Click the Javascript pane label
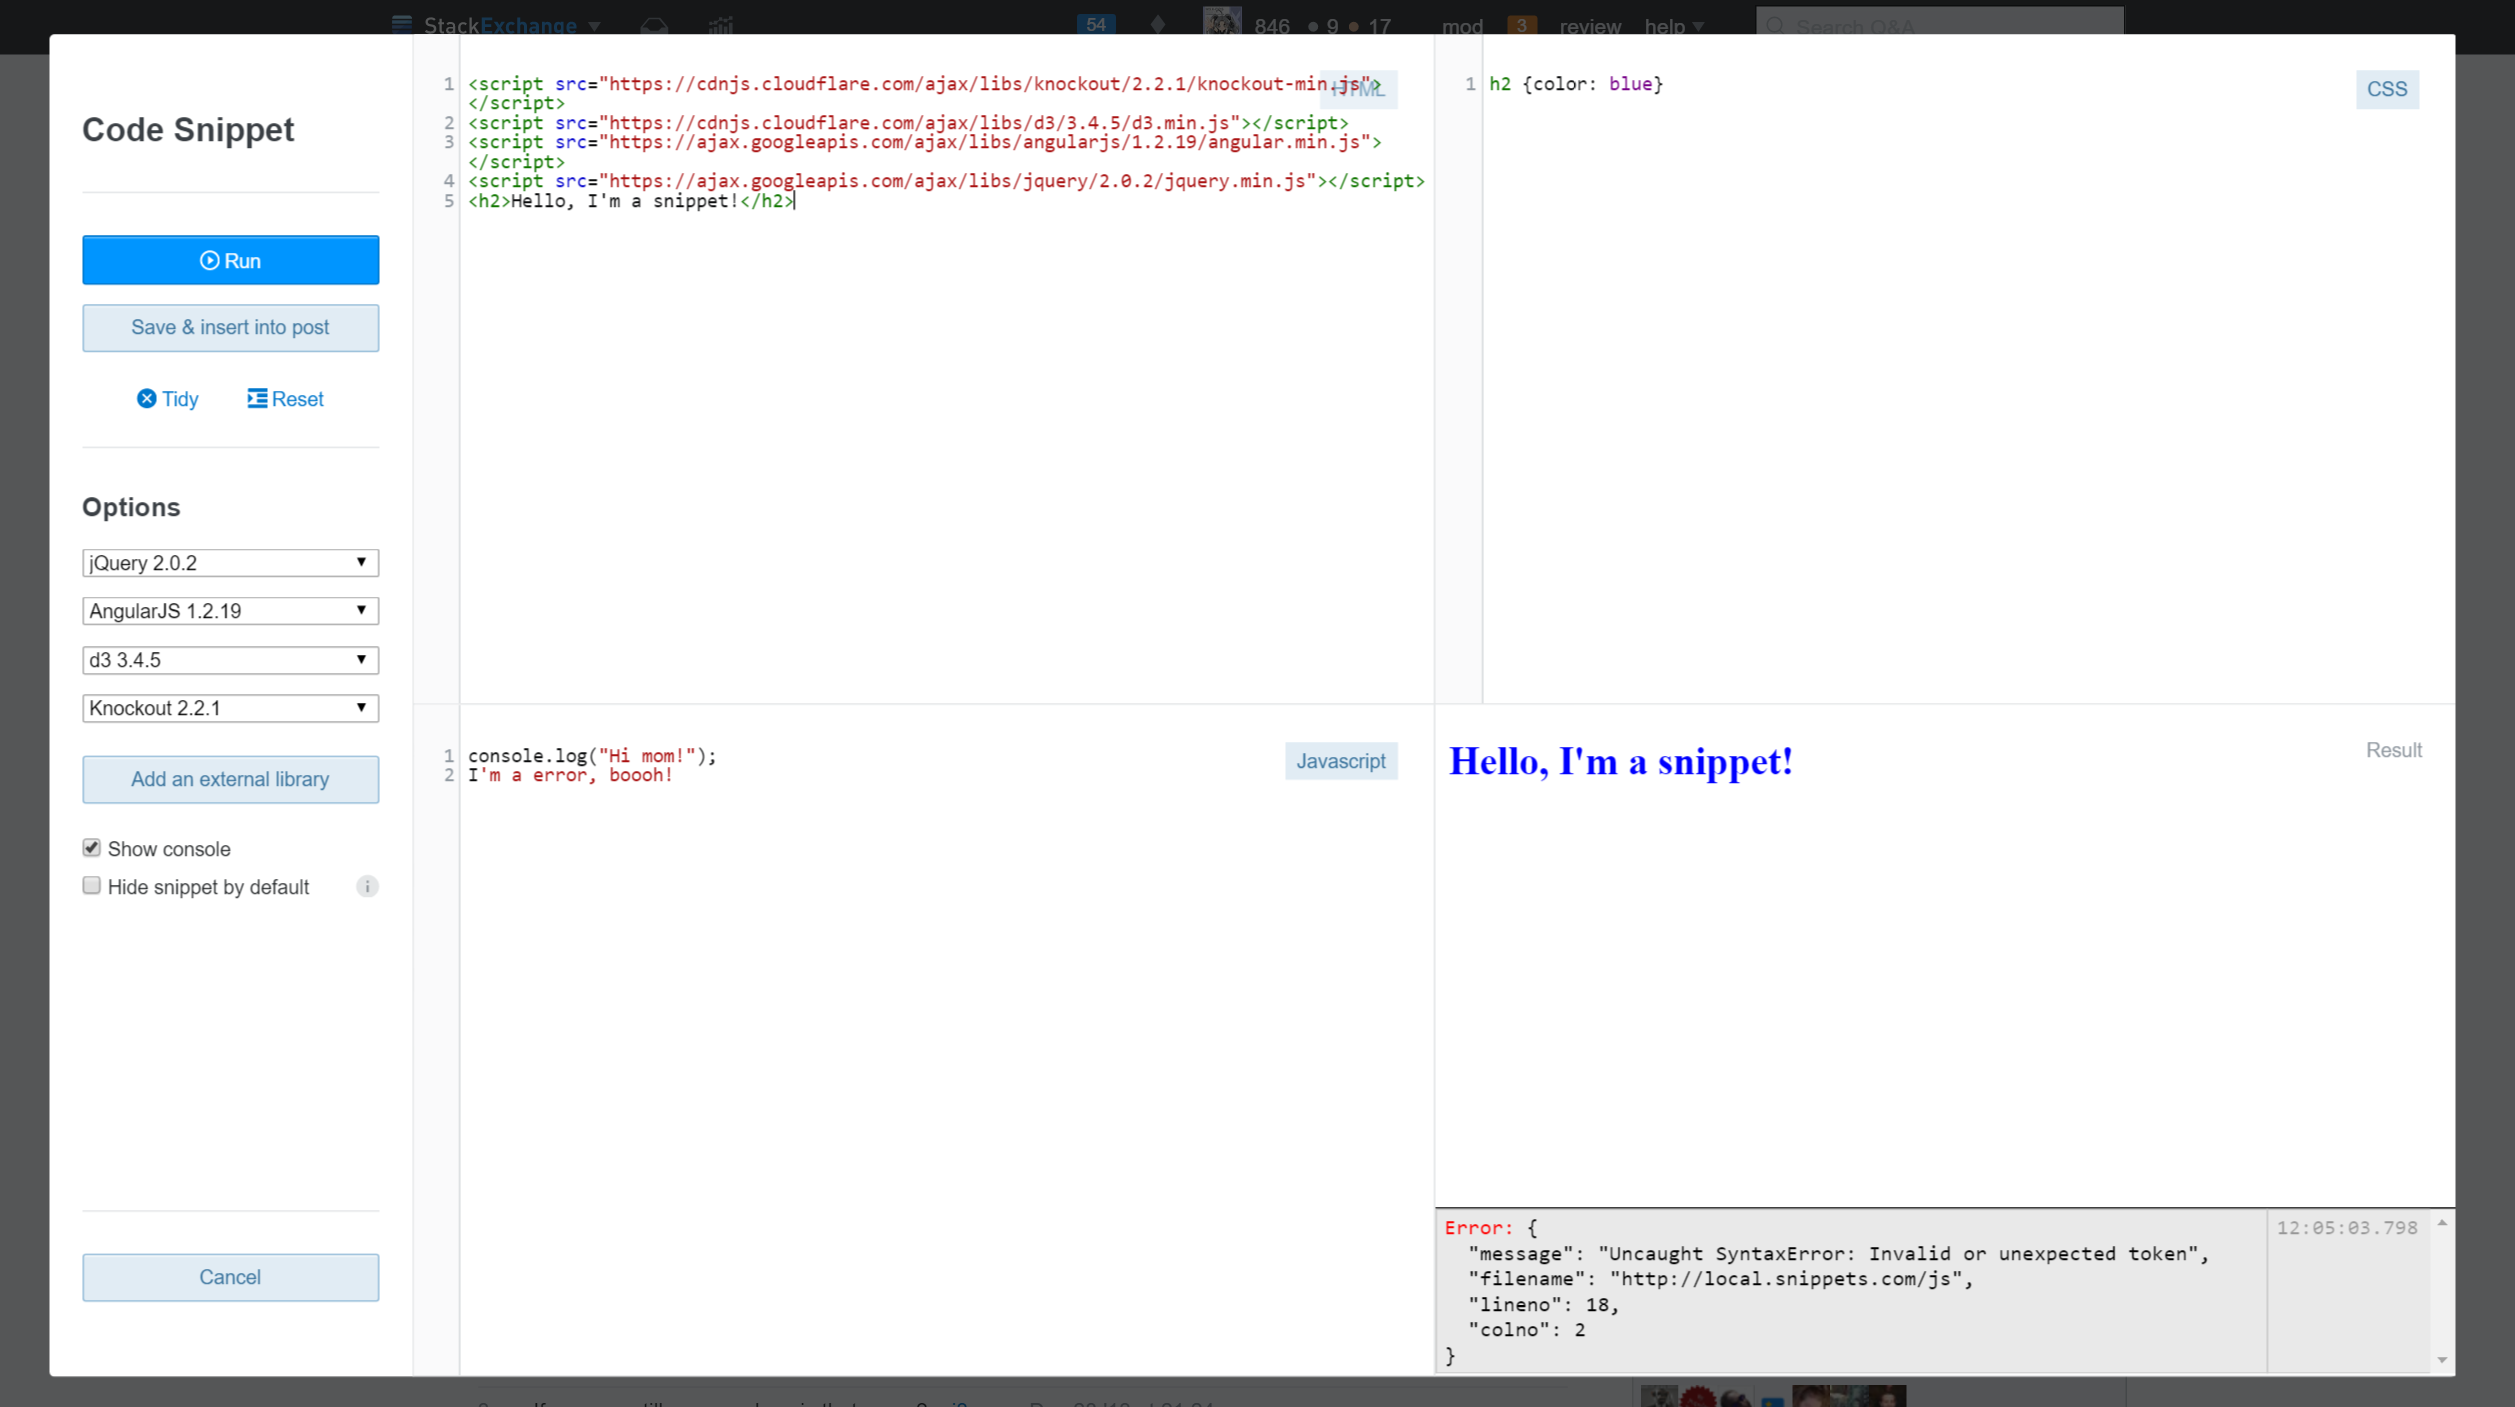Image resolution: width=2515 pixels, height=1407 pixels. click(x=1341, y=761)
